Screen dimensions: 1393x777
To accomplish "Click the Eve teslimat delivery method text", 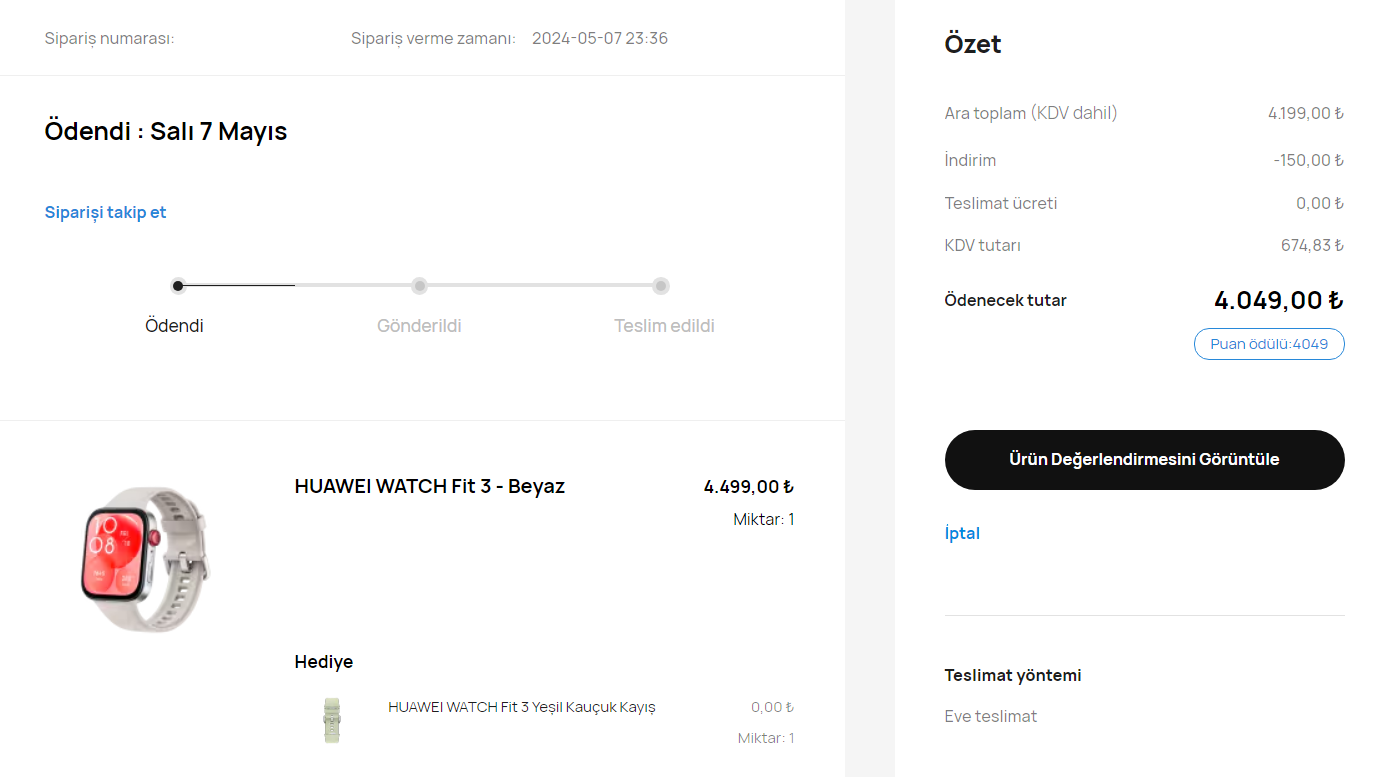I will coord(991,716).
